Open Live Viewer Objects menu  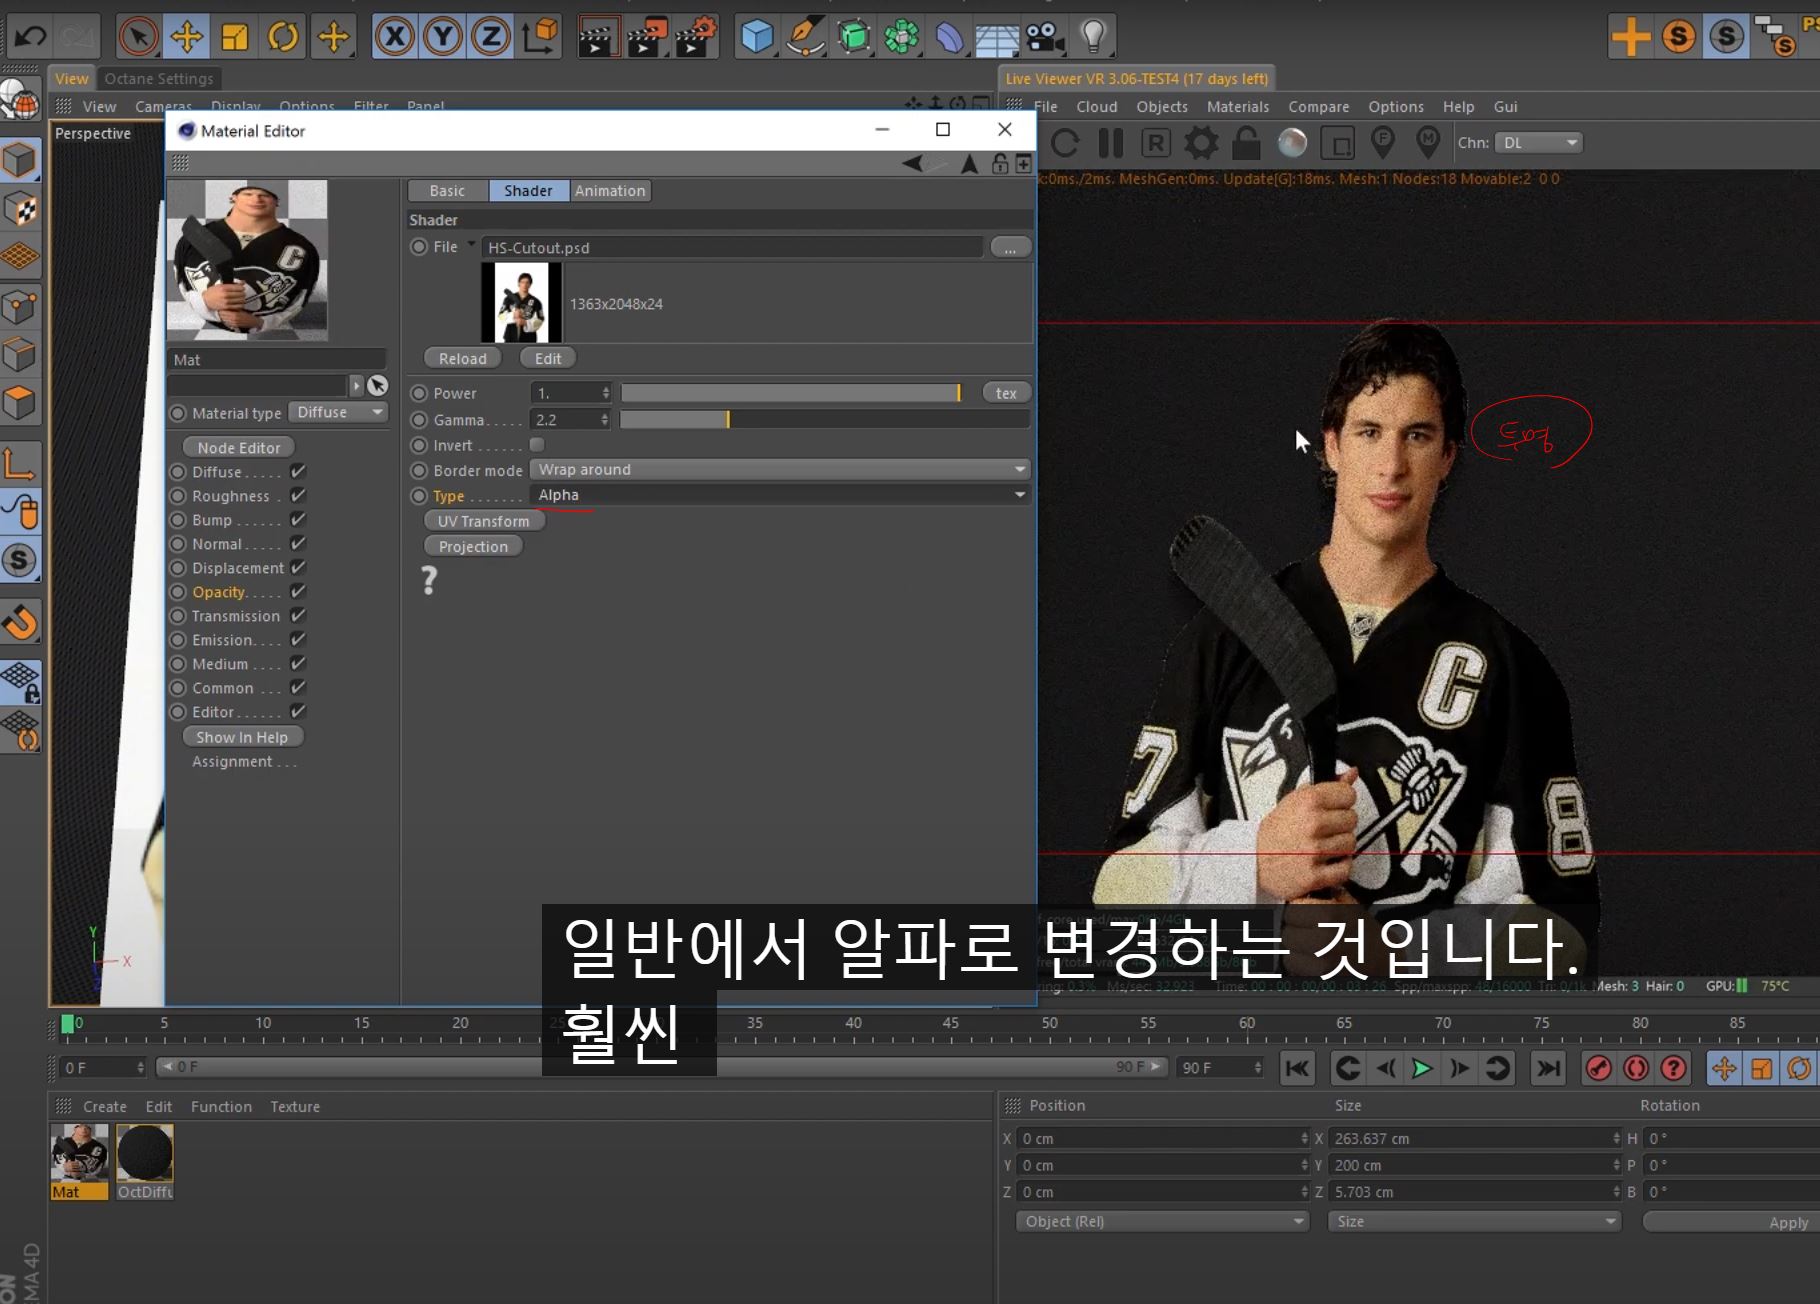1162,107
